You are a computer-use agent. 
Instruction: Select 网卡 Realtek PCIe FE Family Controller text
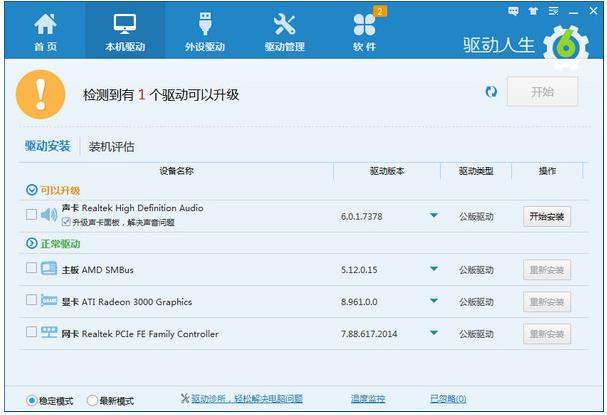[140, 334]
